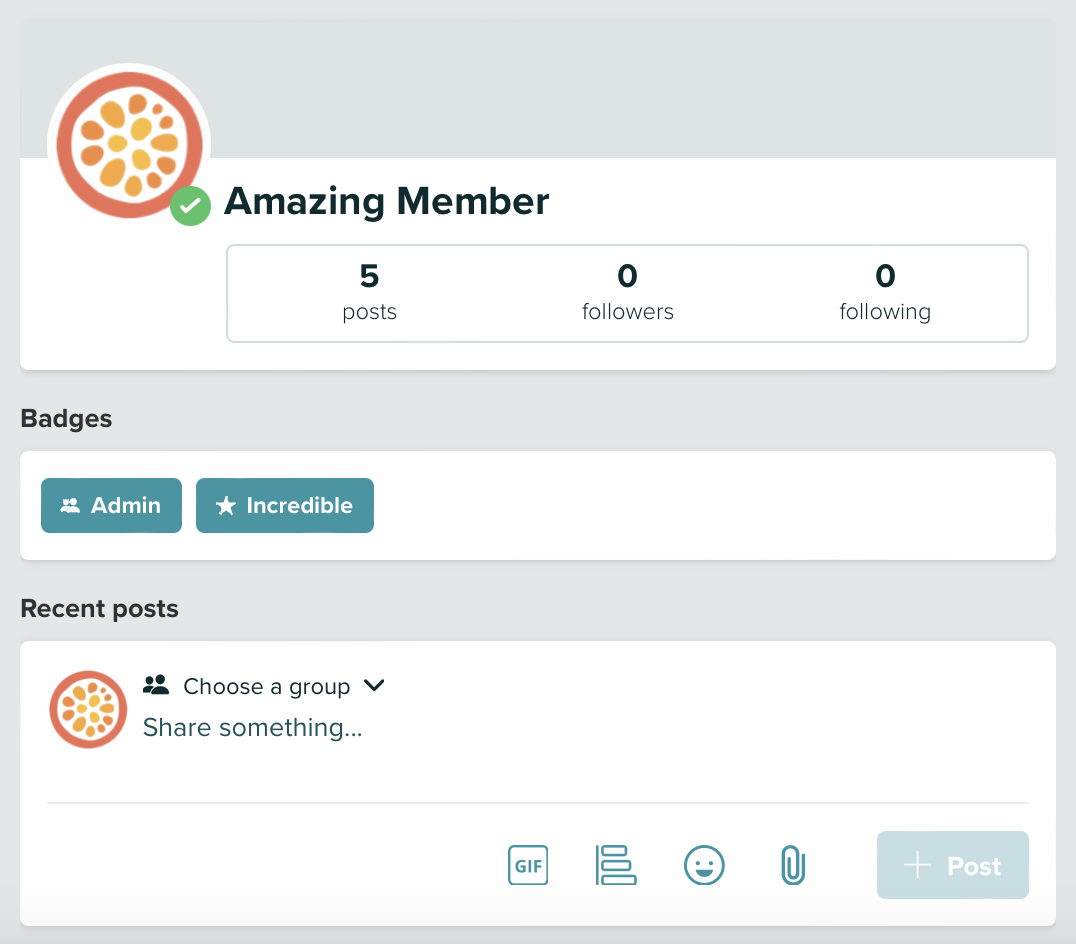Screen dimensions: 1076x944
Task: Select the Admin badge
Action: pos(111,506)
